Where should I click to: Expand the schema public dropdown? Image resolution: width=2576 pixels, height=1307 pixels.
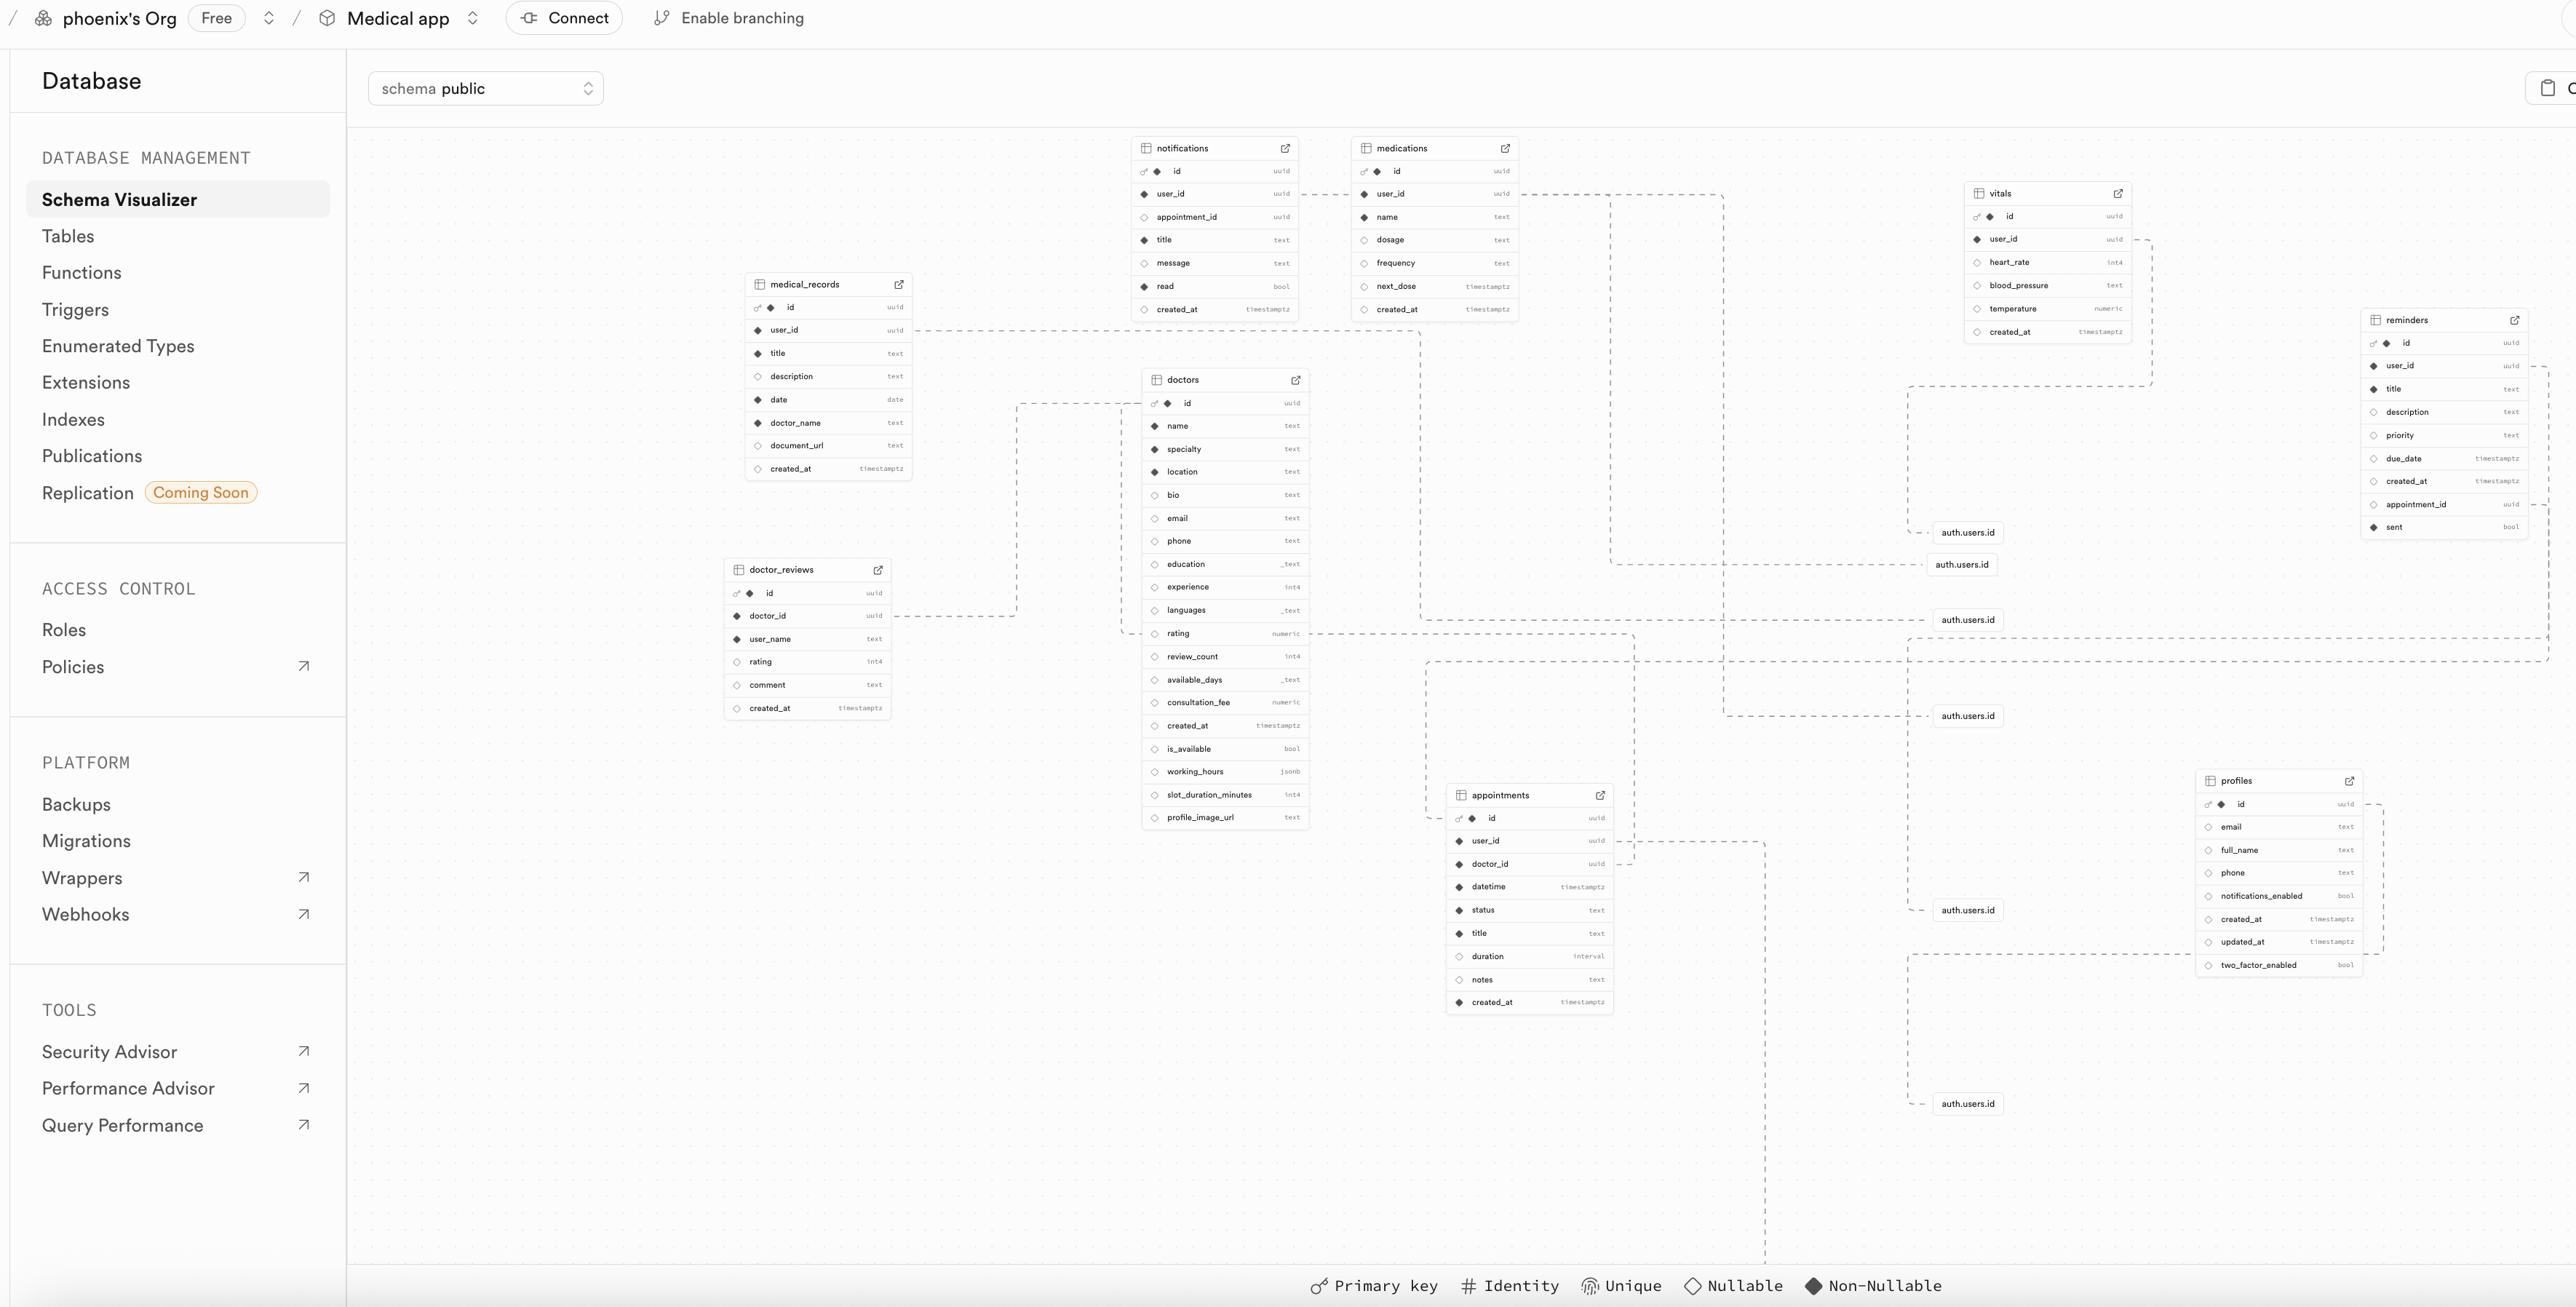click(486, 88)
